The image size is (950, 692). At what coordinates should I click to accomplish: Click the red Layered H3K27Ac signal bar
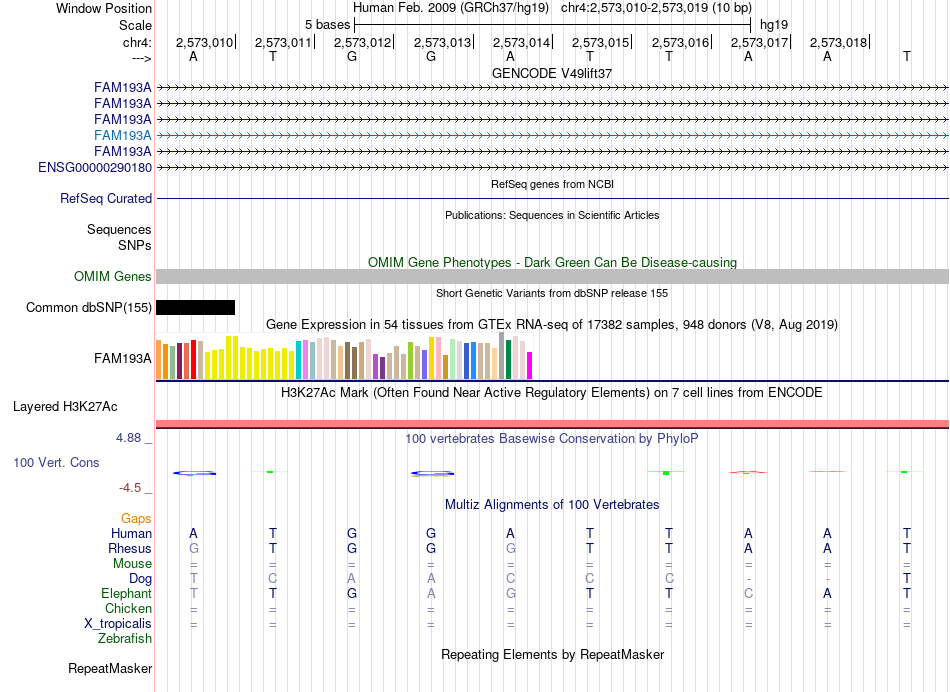click(552, 424)
